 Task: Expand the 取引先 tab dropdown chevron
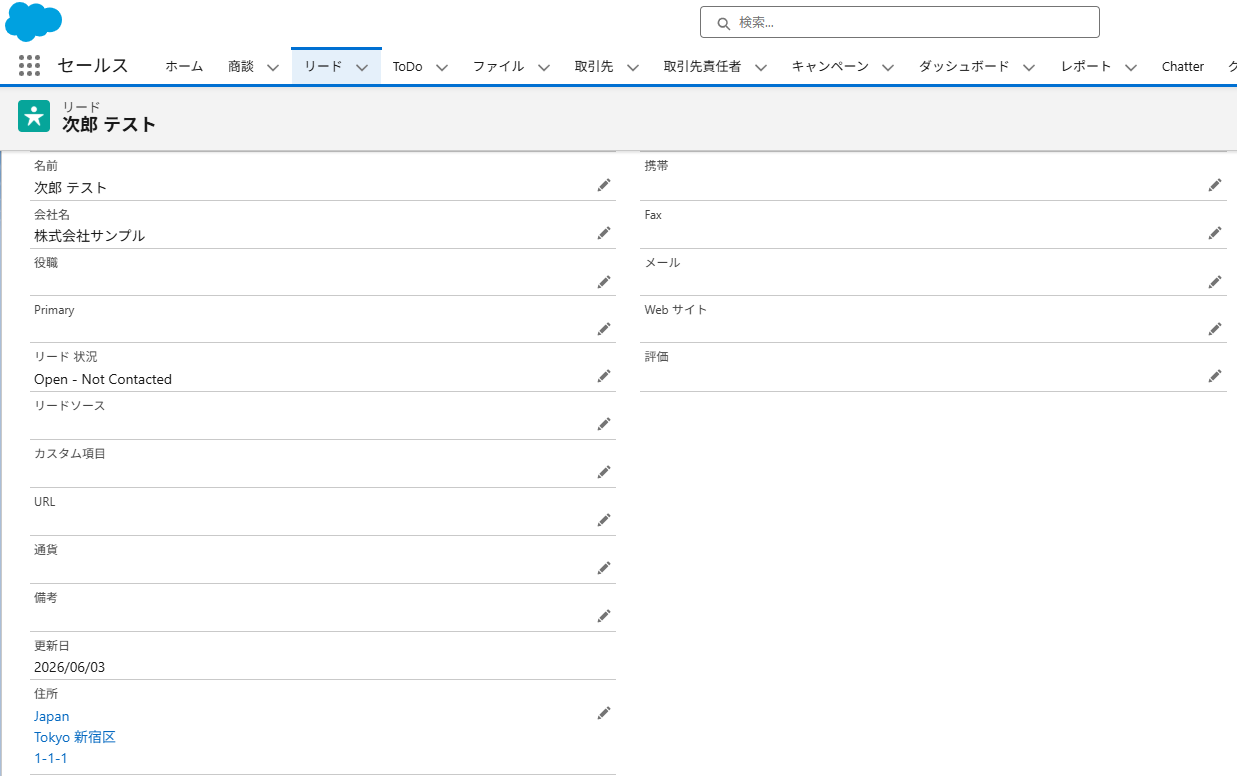(x=633, y=67)
